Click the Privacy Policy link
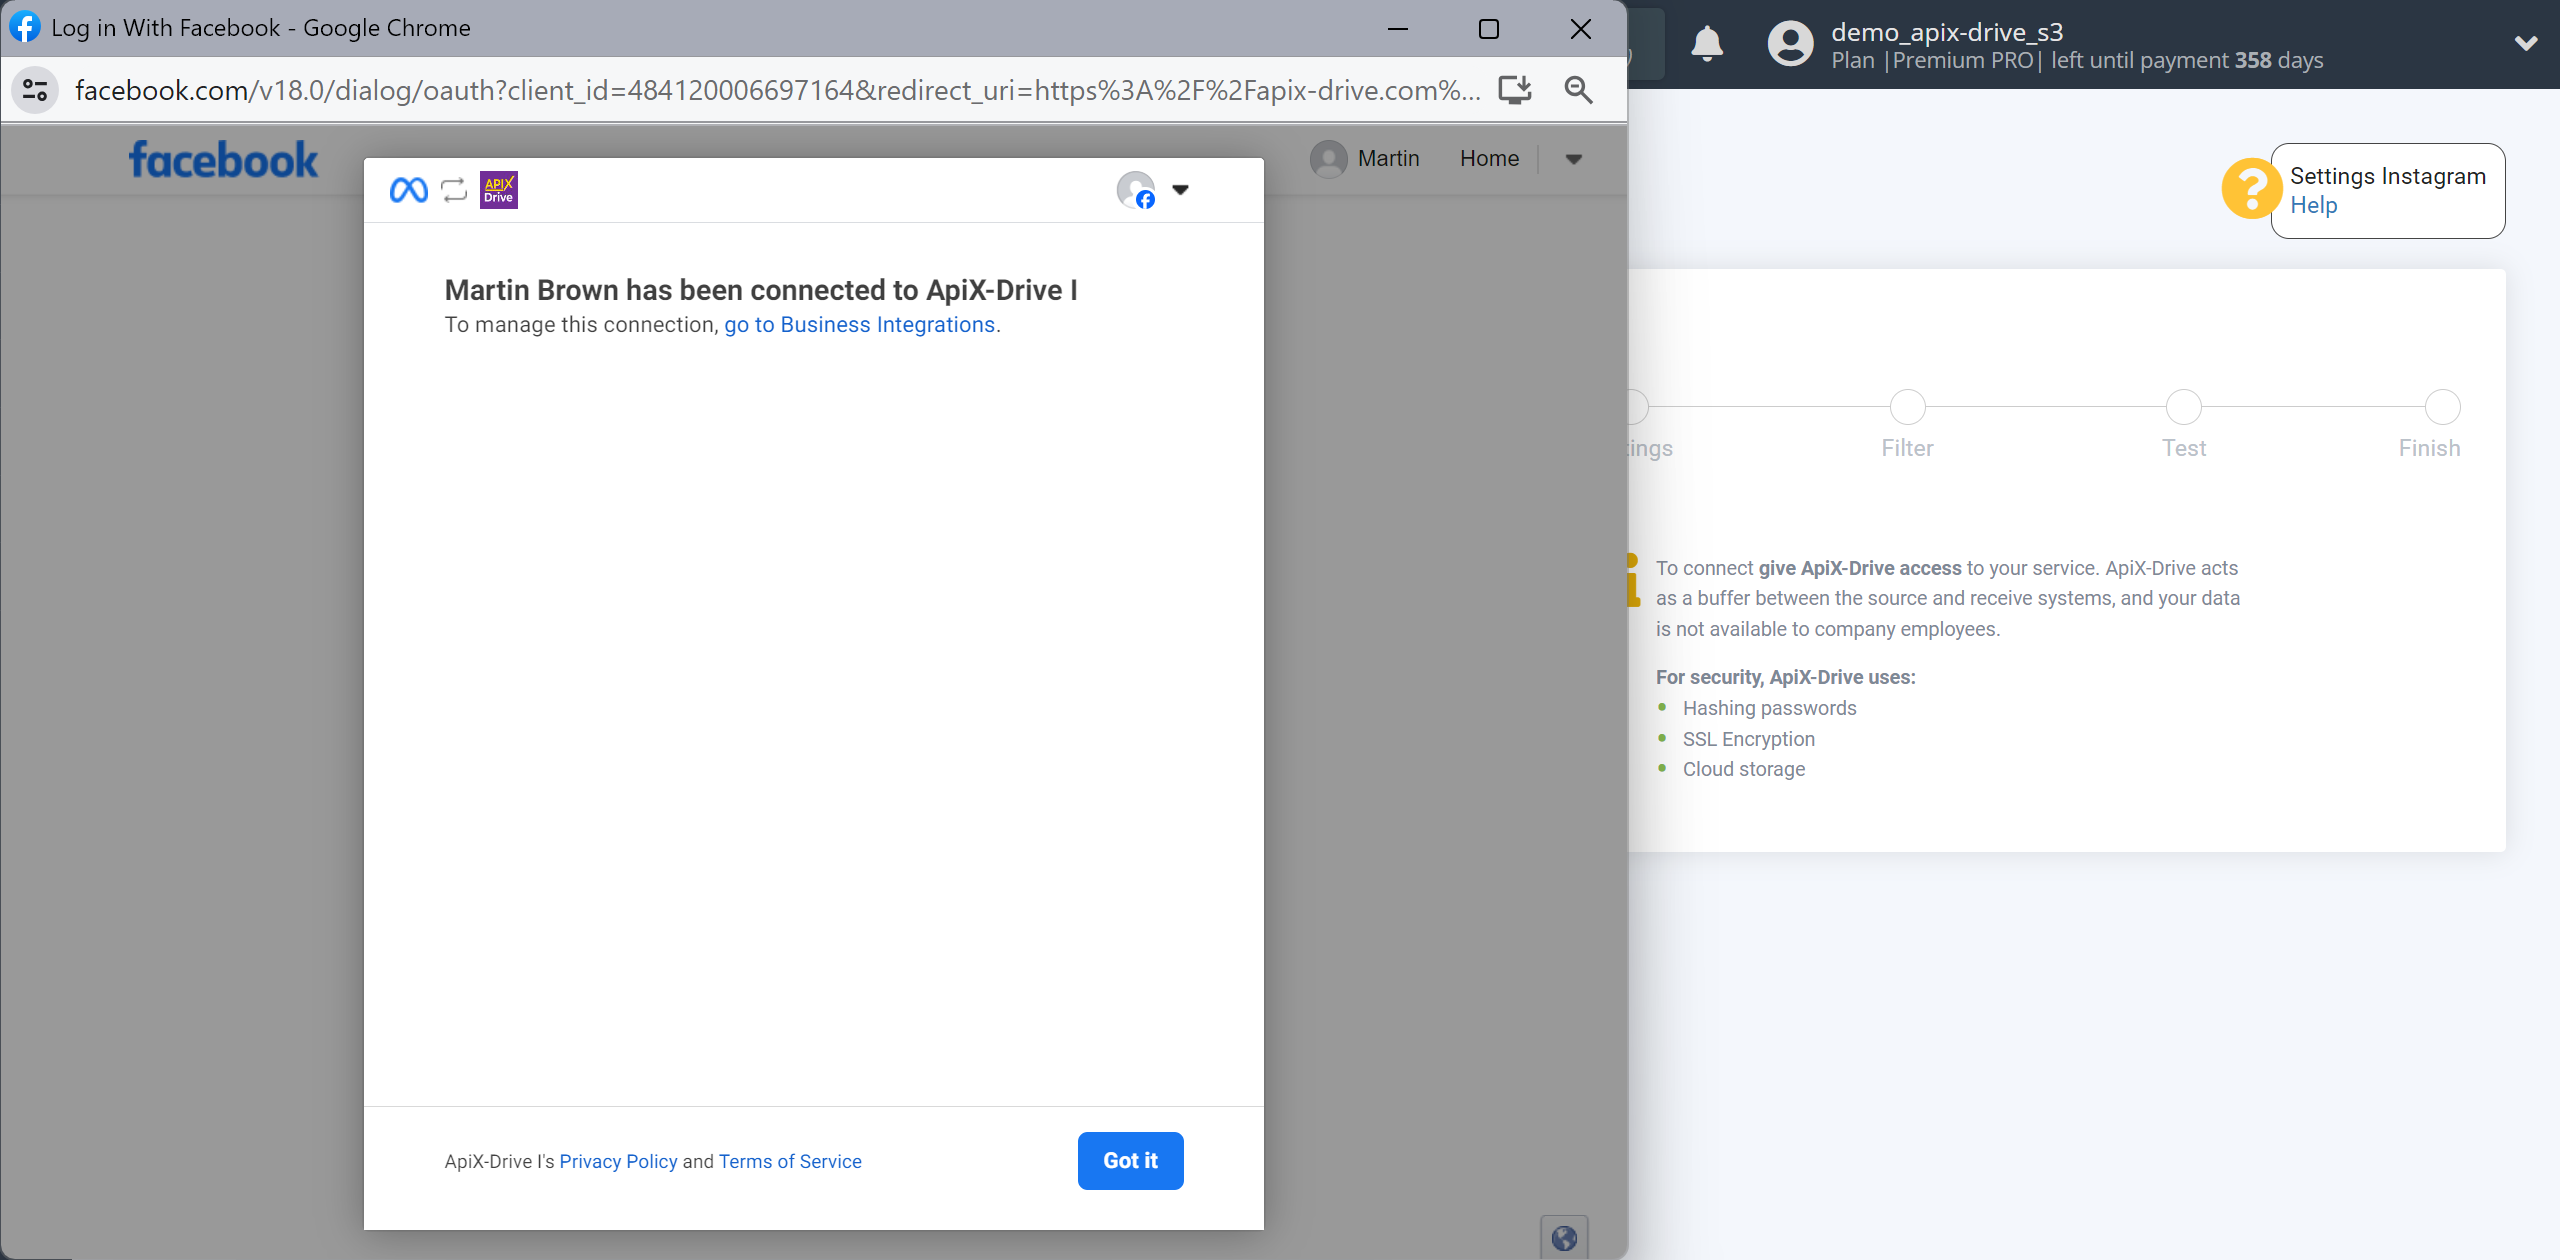 click(x=619, y=1160)
